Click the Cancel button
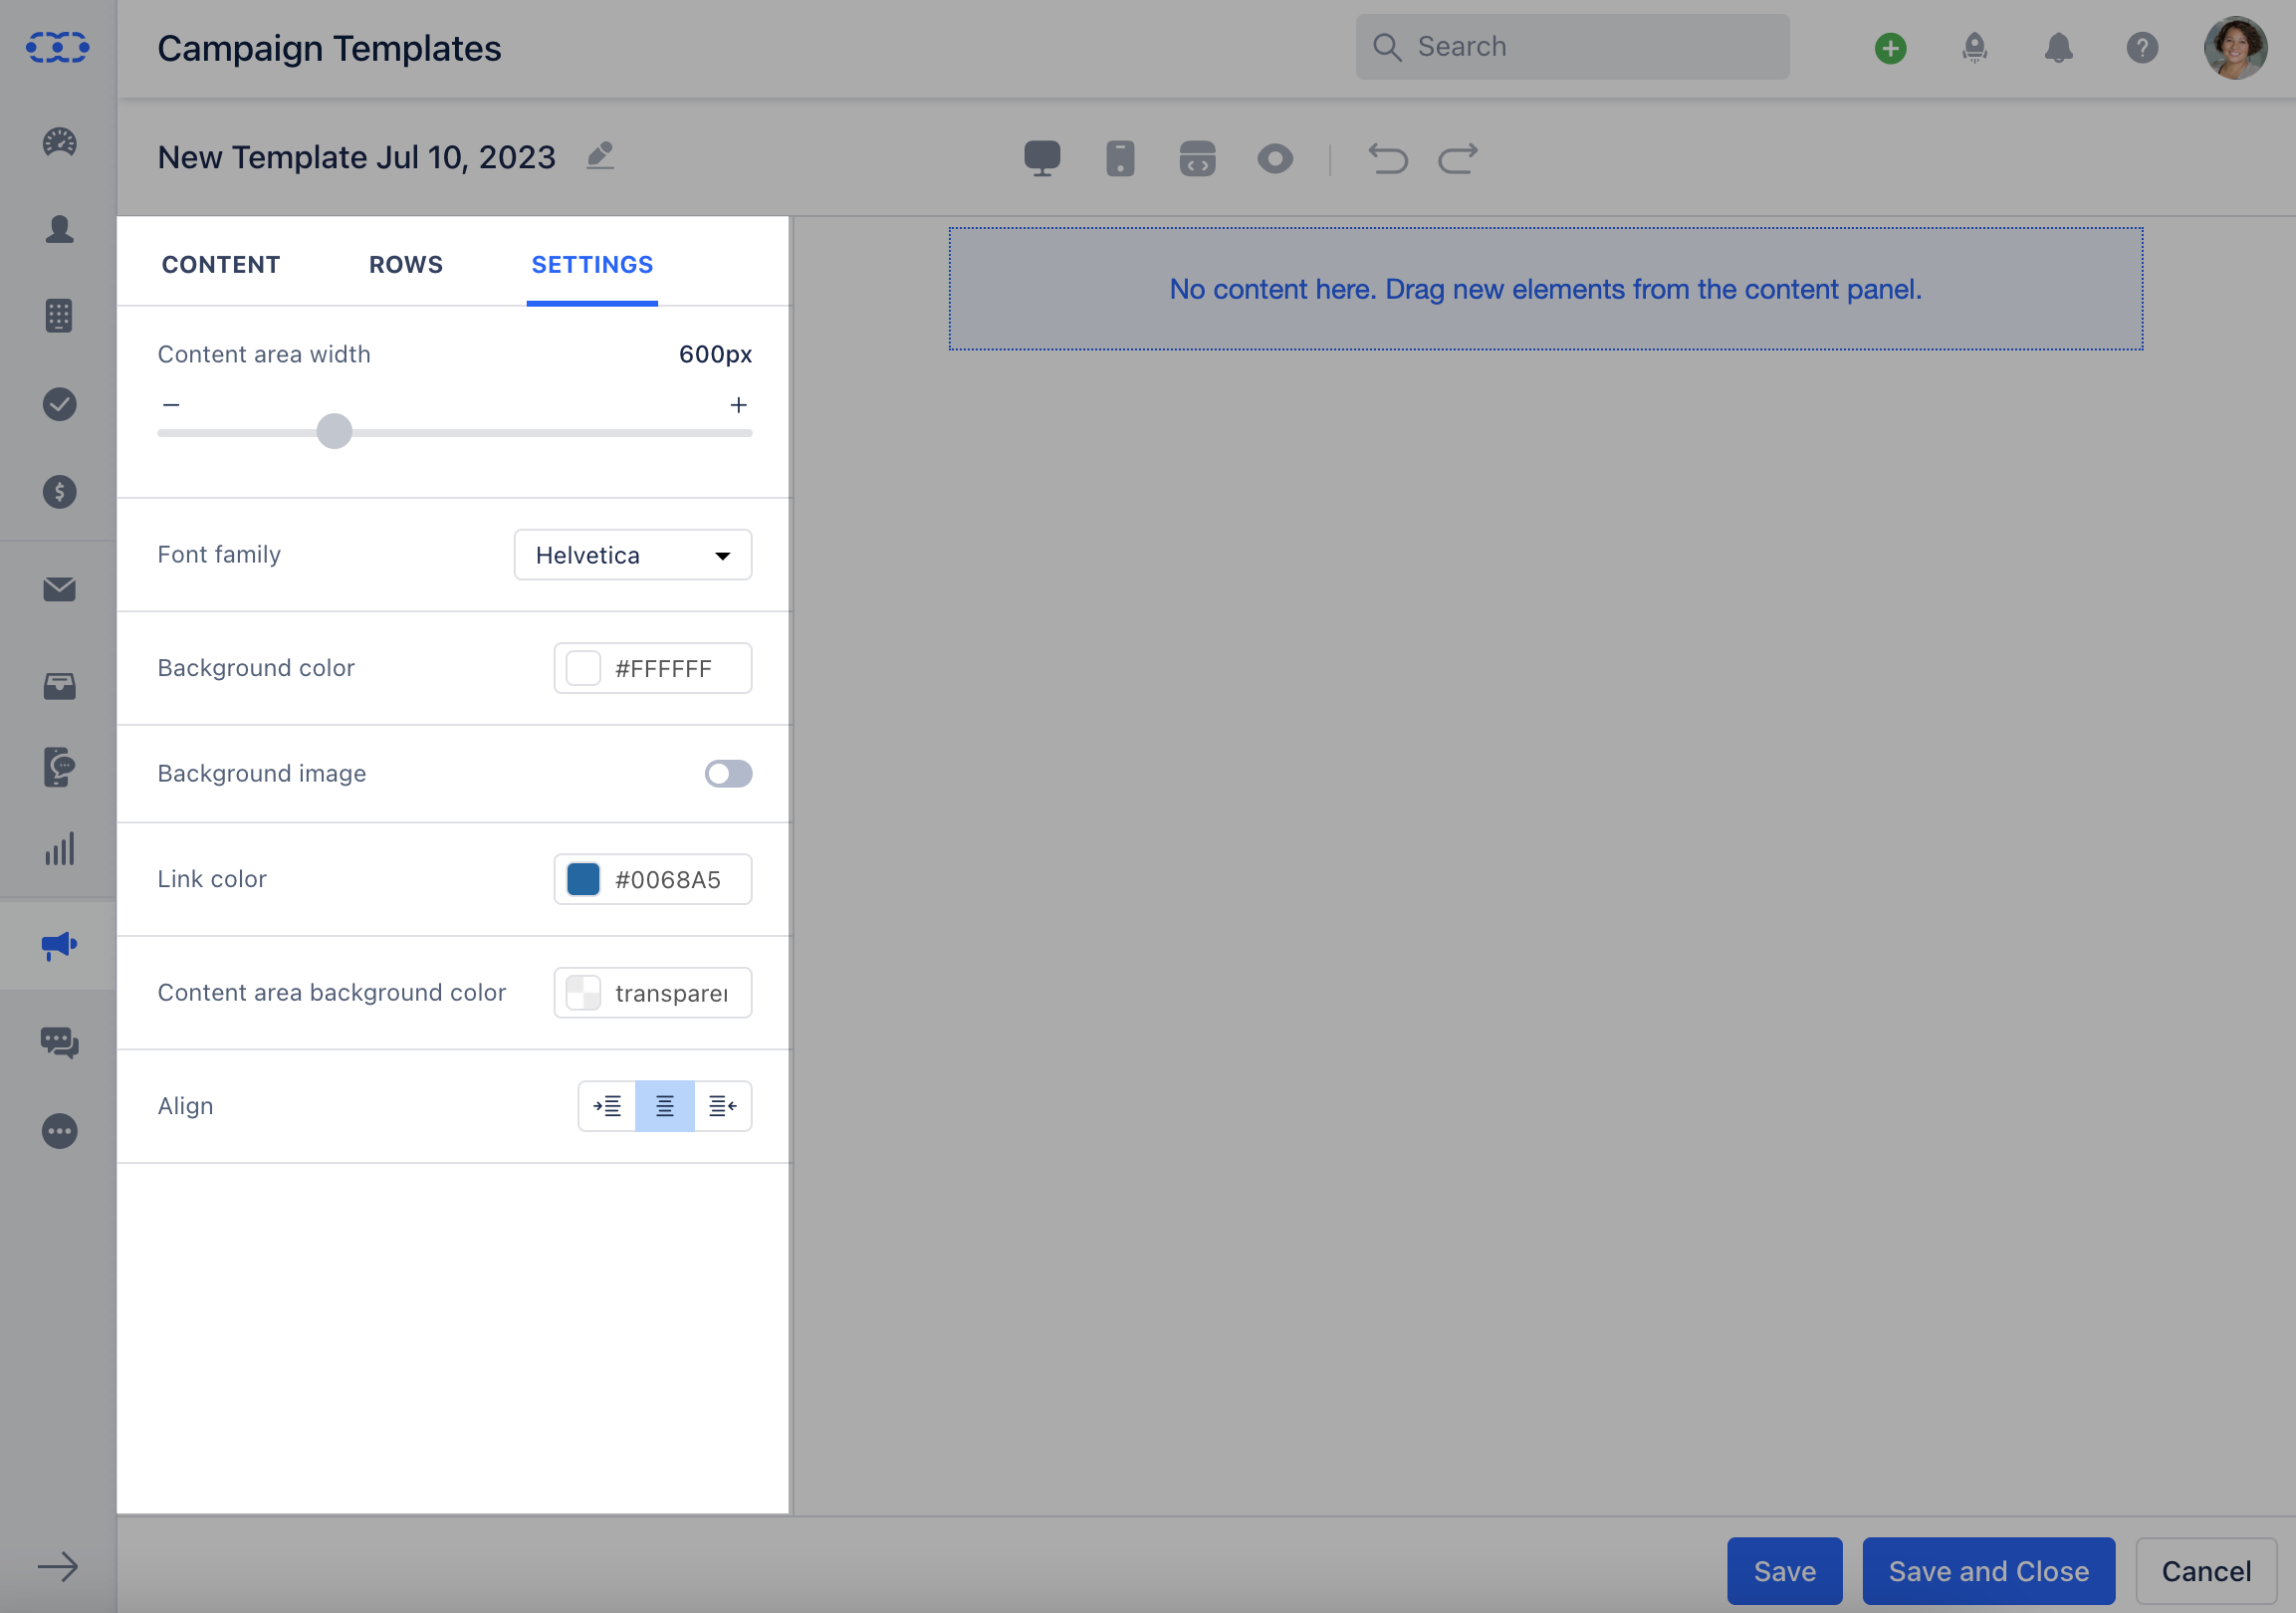Image resolution: width=2296 pixels, height=1613 pixels. click(2205, 1570)
